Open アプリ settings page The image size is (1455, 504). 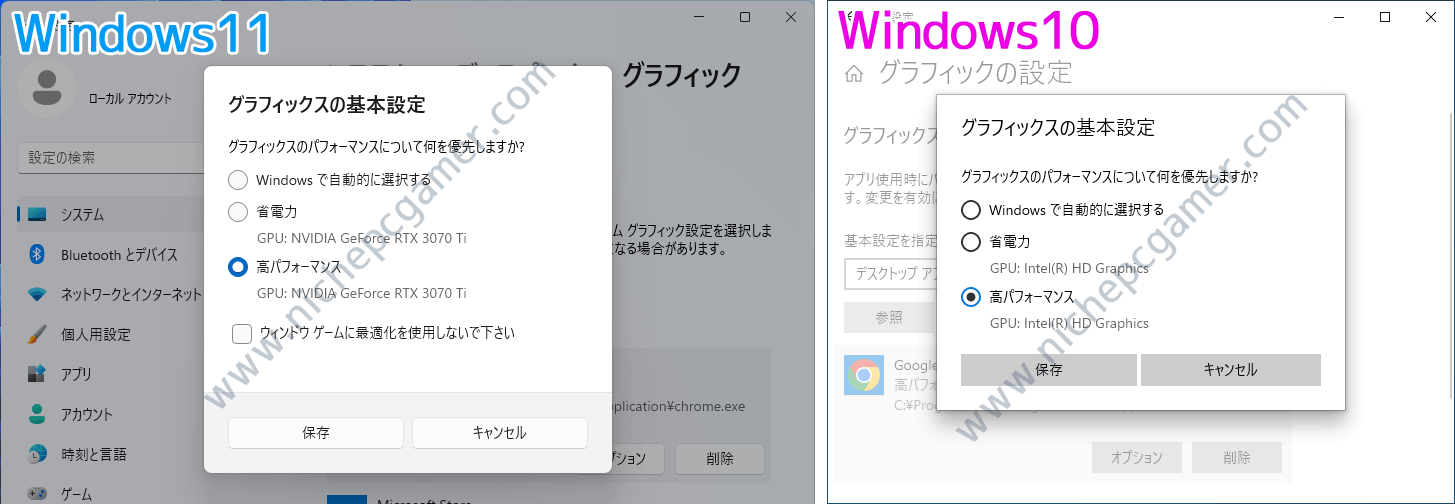point(110,374)
